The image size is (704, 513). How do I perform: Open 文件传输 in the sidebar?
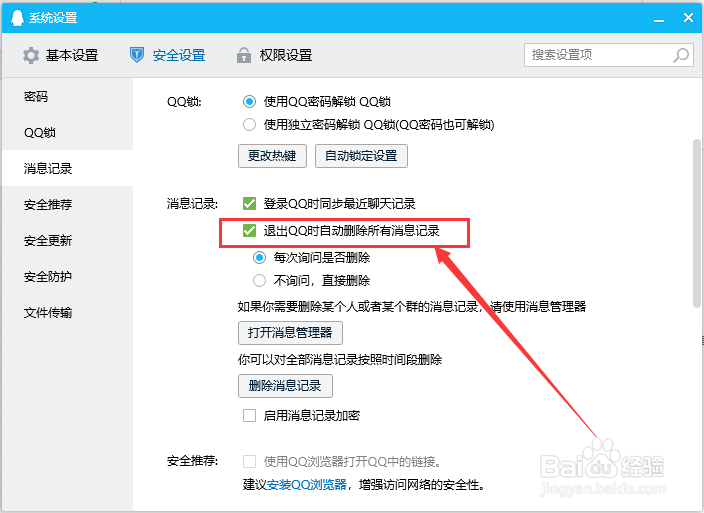67,312
